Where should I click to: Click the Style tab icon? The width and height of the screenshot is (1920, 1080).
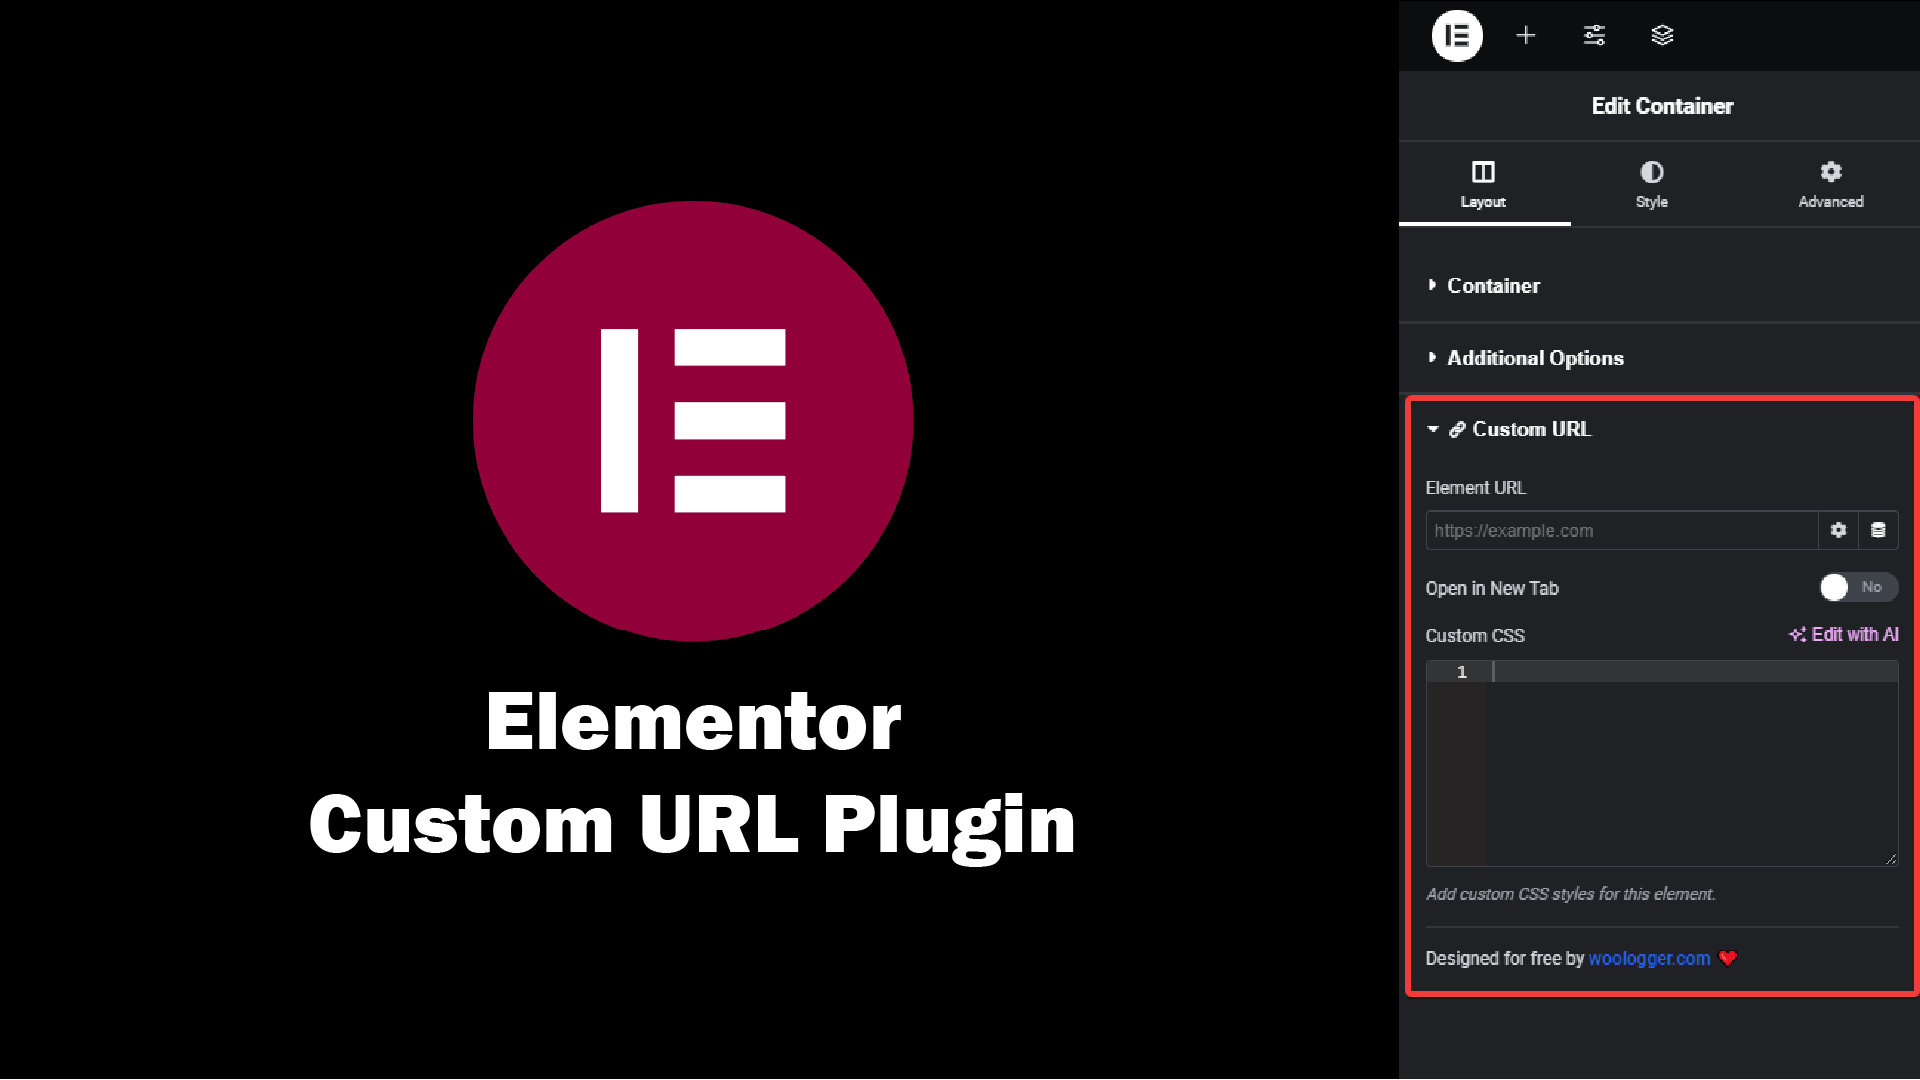click(x=1652, y=171)
